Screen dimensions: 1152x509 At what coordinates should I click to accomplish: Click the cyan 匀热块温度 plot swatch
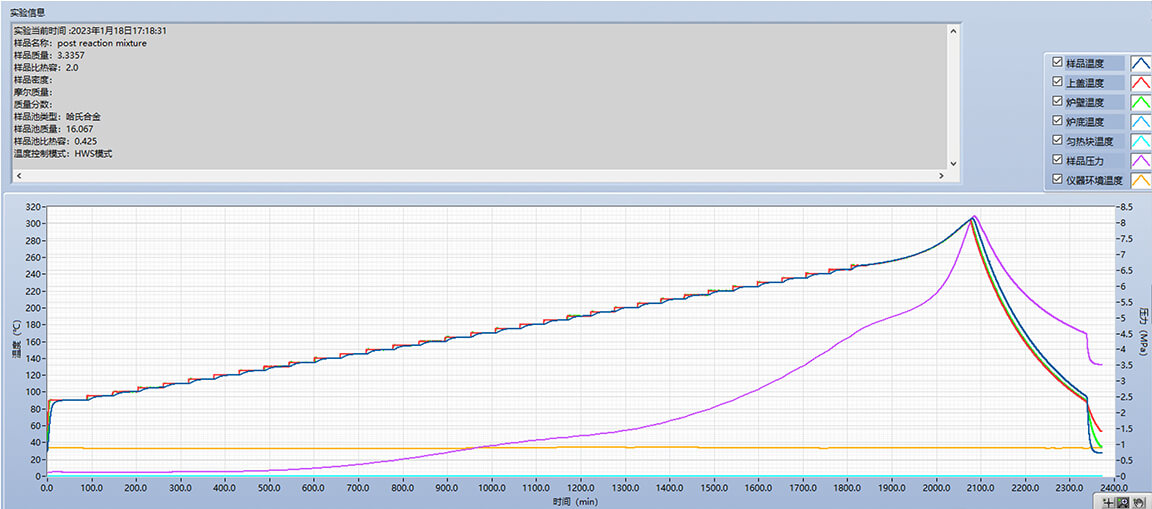[x=1140, y=141]
